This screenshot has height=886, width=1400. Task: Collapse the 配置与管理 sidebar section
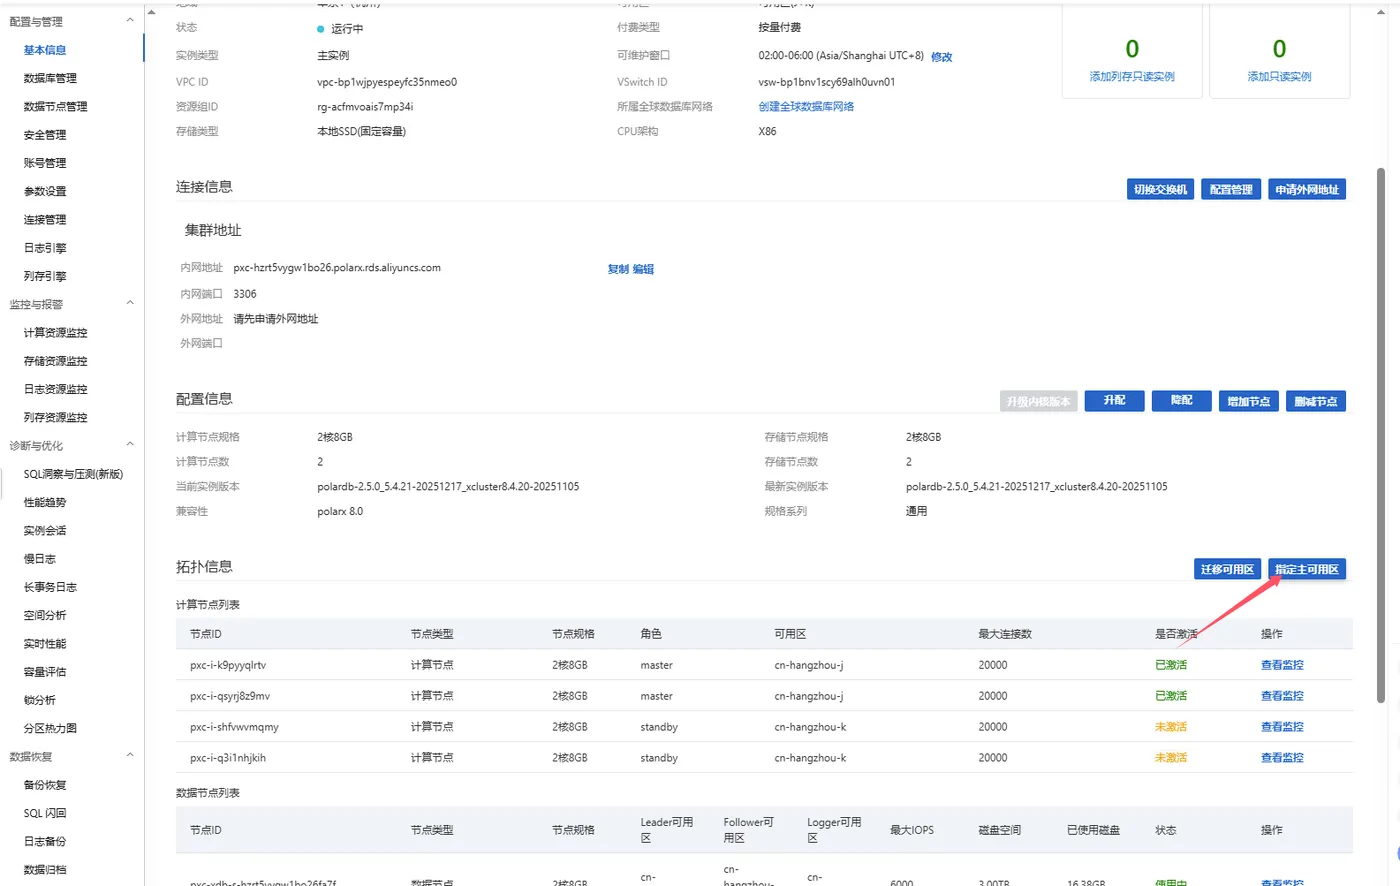130,21
